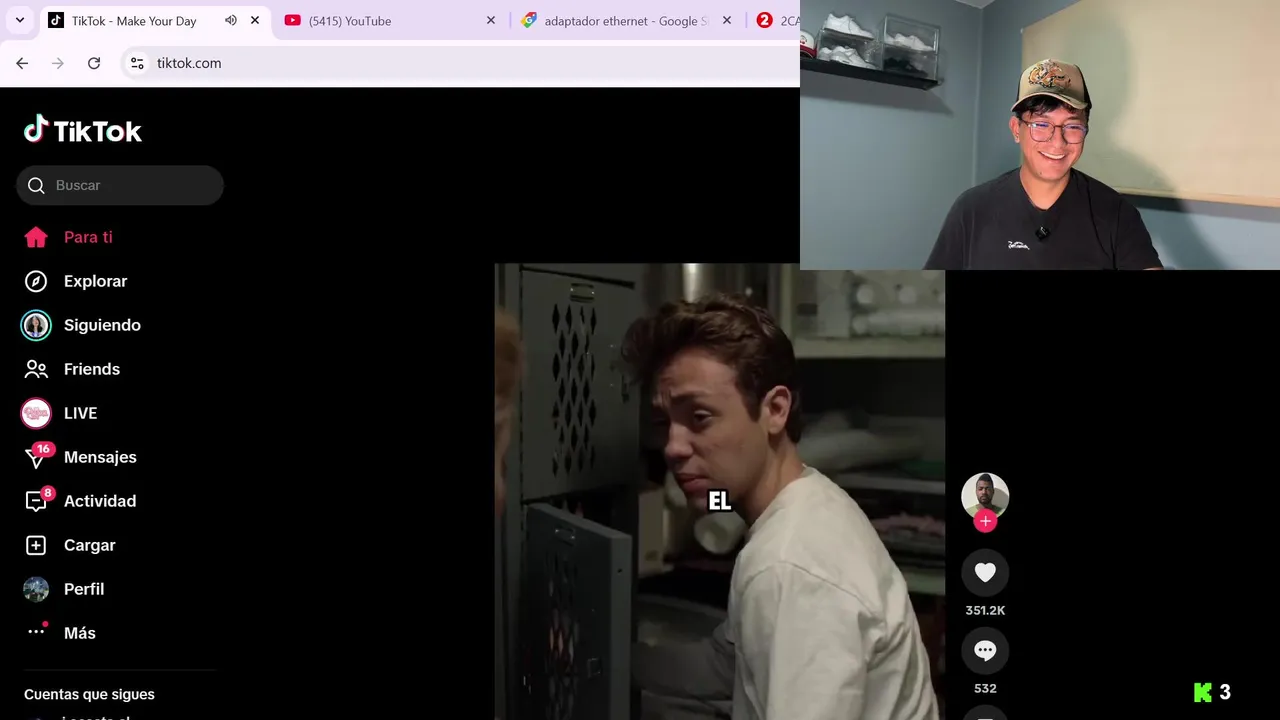Image resolution: width=1280 pixels, height=720 pixels.
Task: Follow the creator with the plus button
Action: pos(985,521)
